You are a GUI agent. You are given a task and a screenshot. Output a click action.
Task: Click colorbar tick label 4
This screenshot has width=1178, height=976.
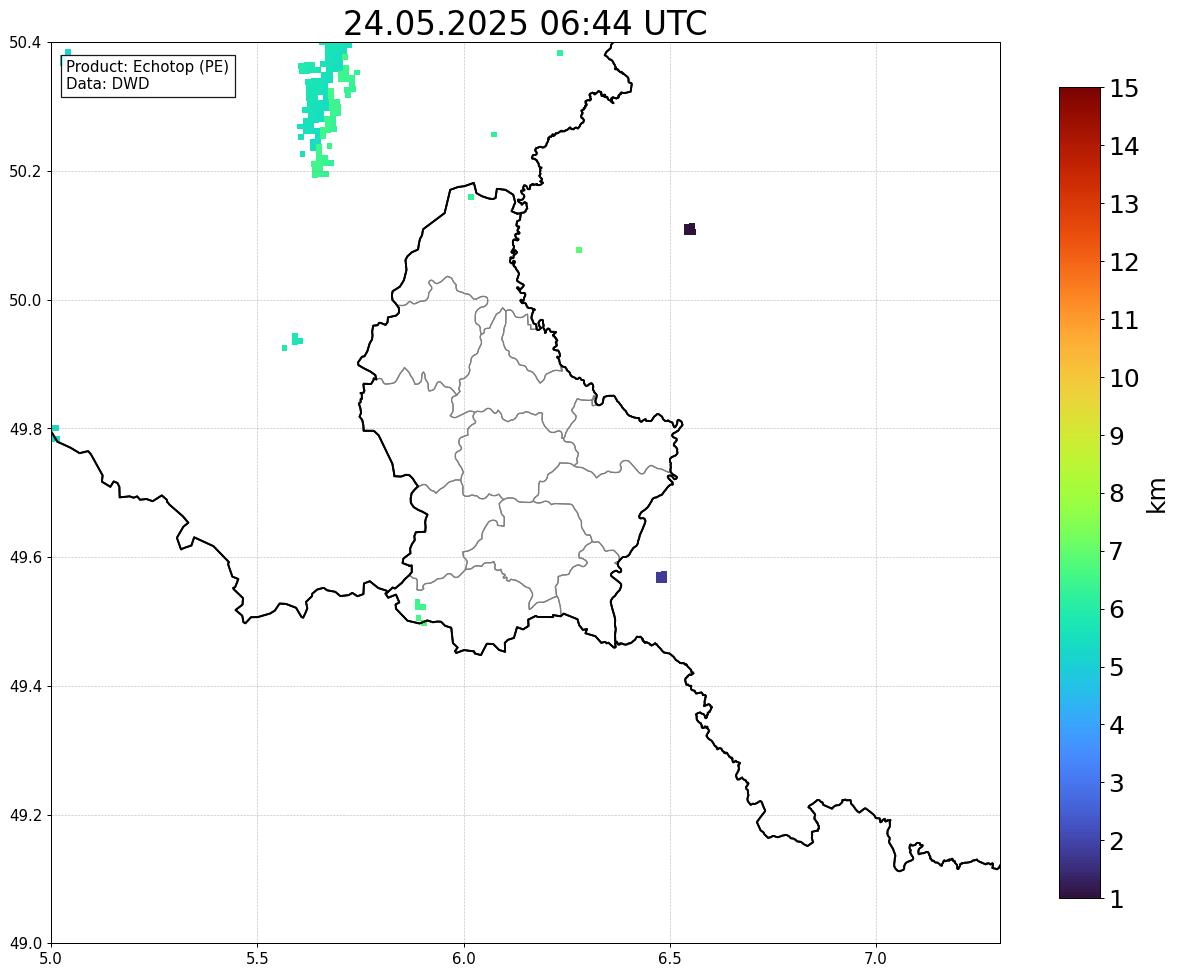pyautogui.click(x=1117, y=725)
